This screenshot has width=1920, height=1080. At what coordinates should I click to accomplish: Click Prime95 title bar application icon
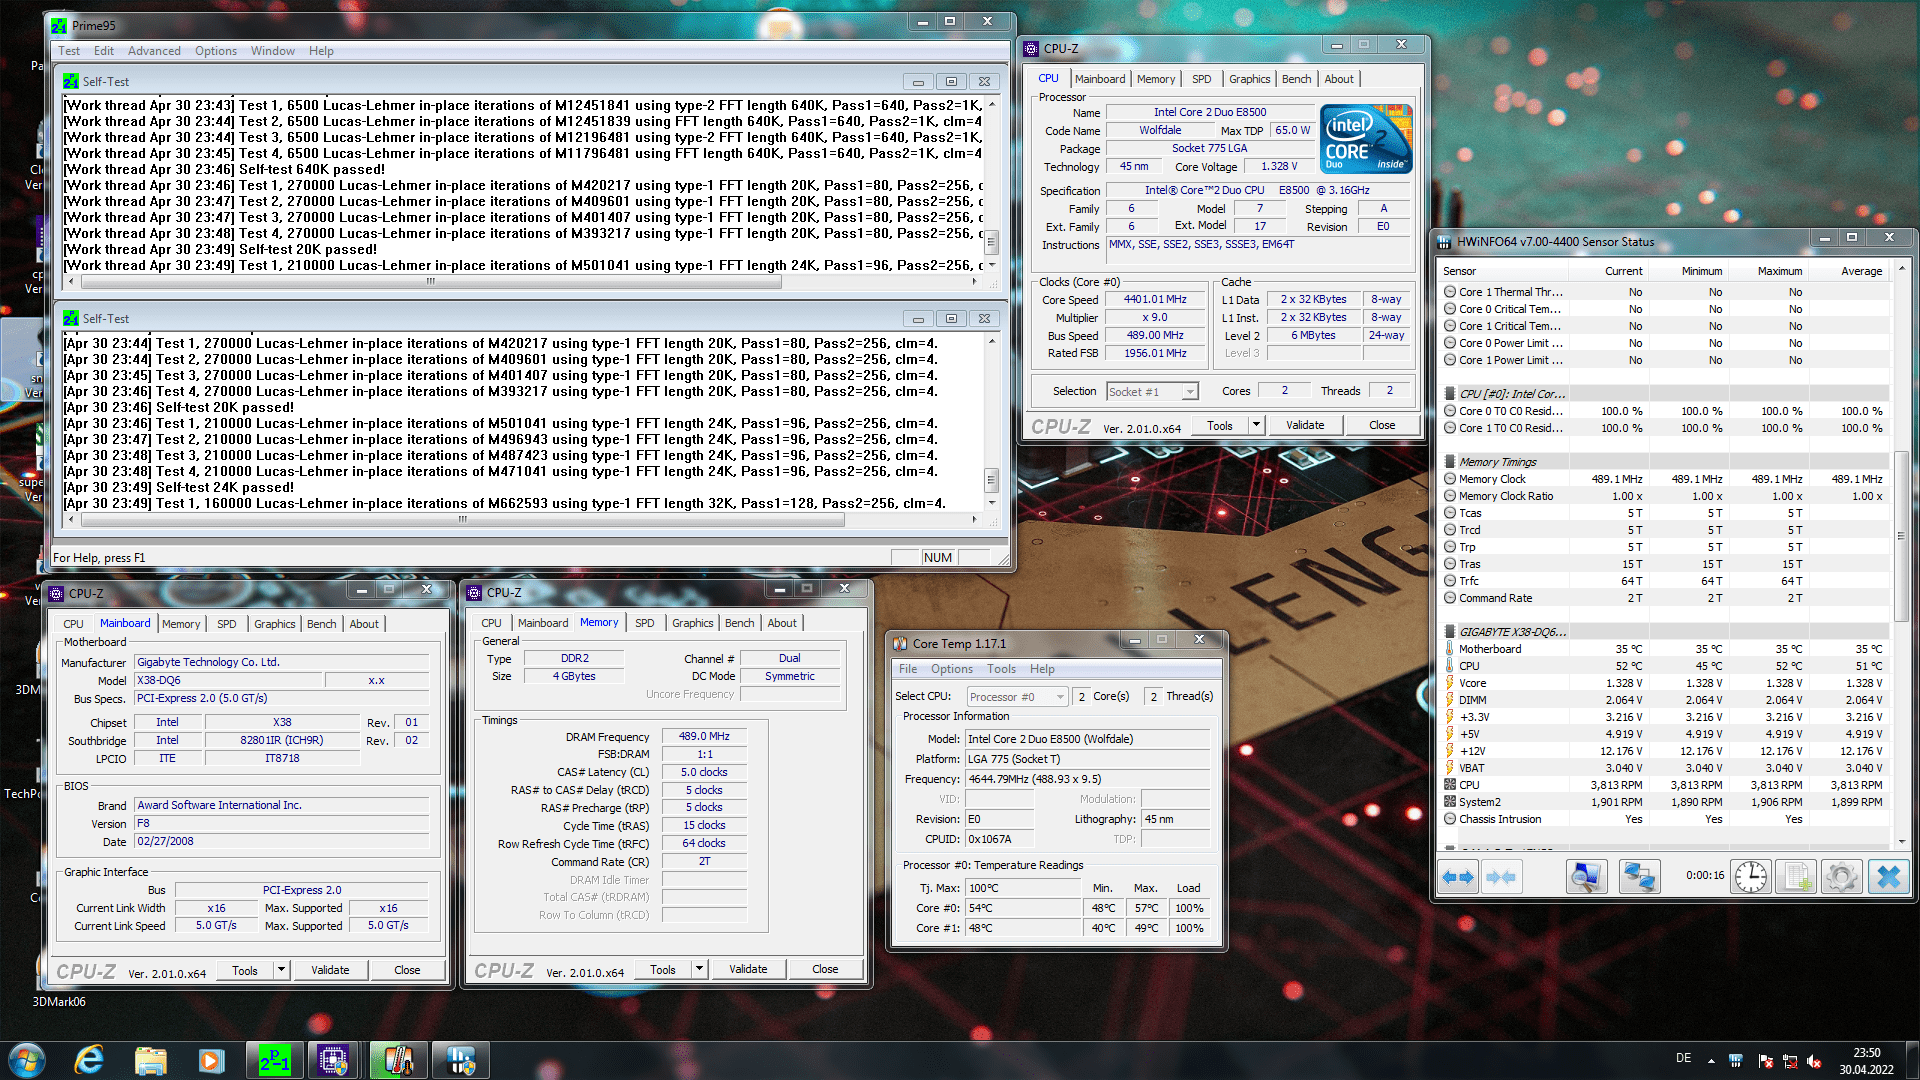[59, 25]
